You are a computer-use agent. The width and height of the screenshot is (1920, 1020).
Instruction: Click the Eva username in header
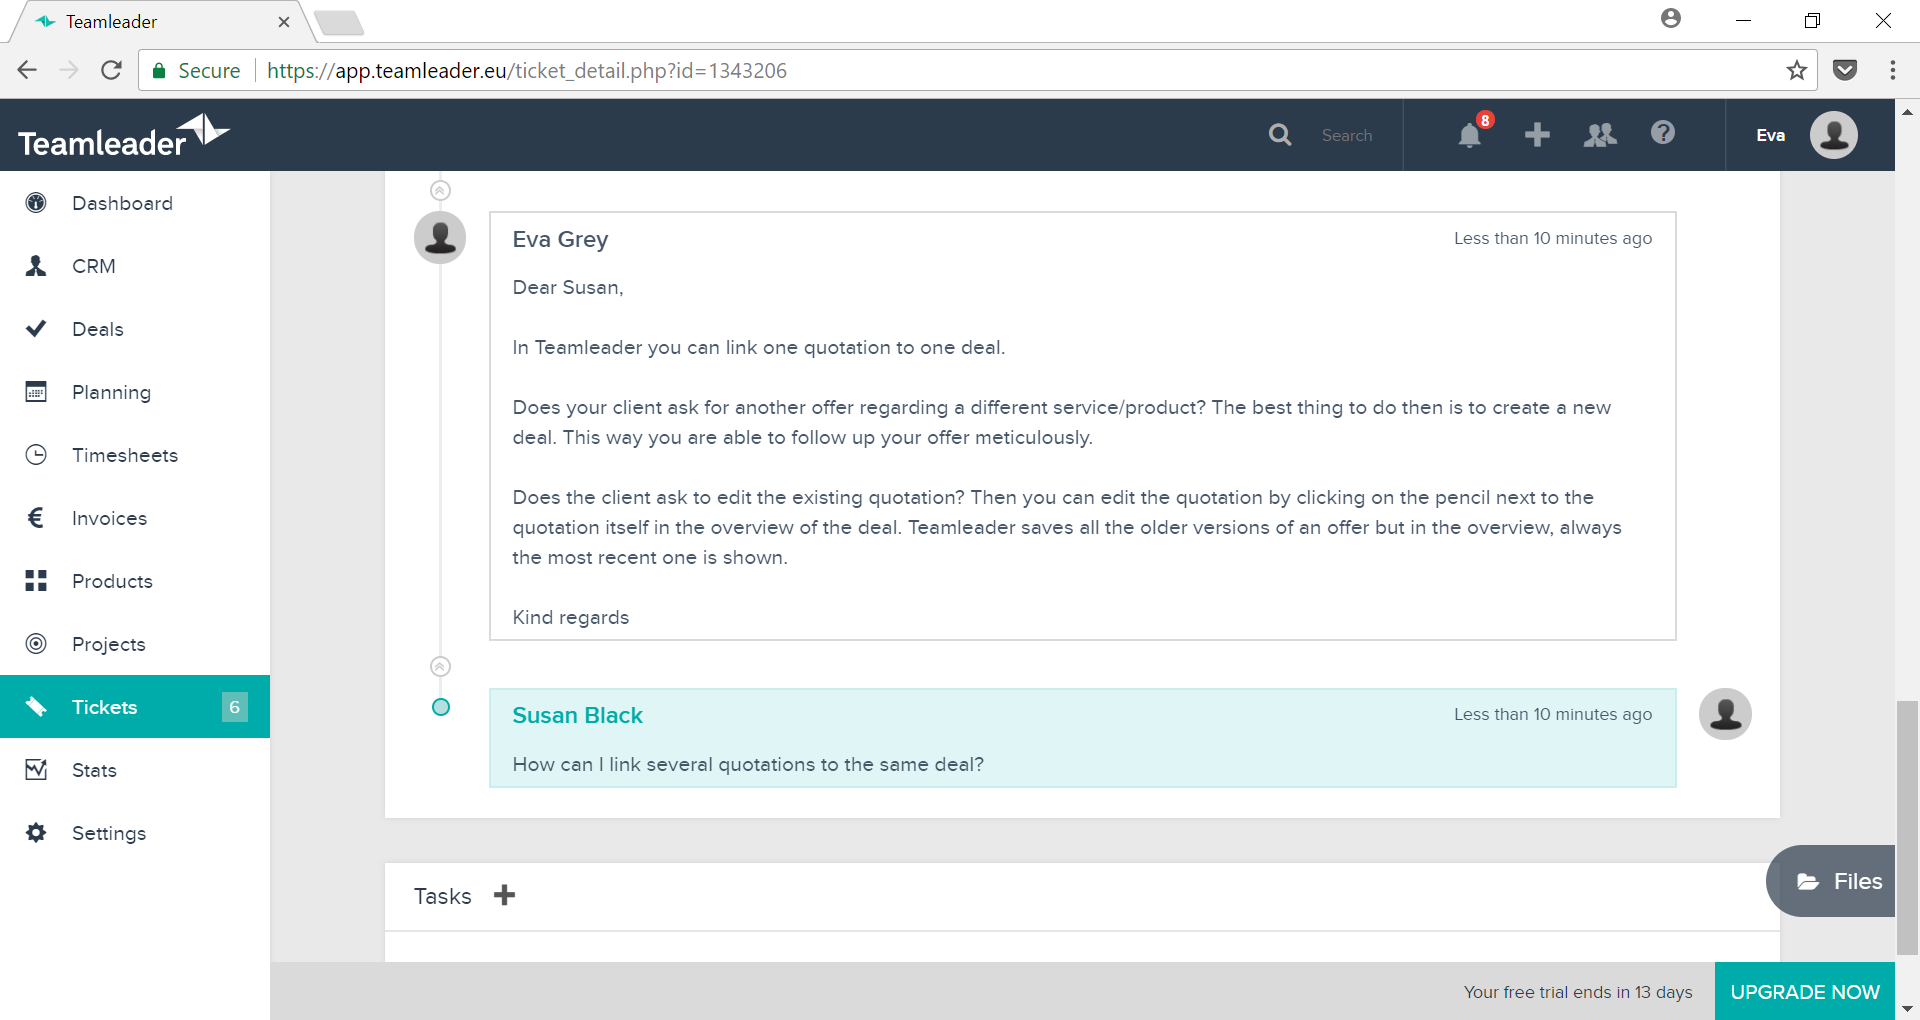[1770, 135]
